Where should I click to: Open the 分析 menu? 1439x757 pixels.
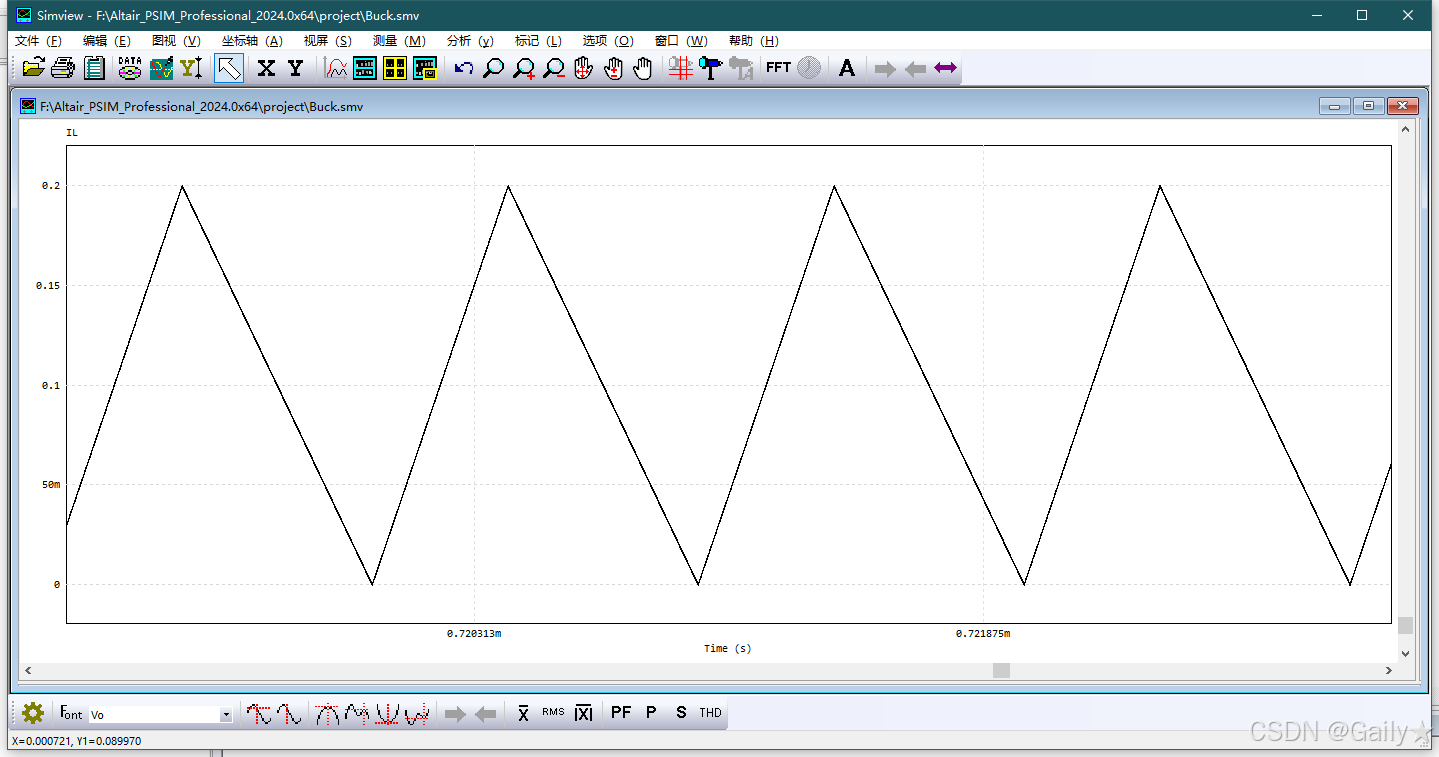pyautogui.click(x=470, y=41)
